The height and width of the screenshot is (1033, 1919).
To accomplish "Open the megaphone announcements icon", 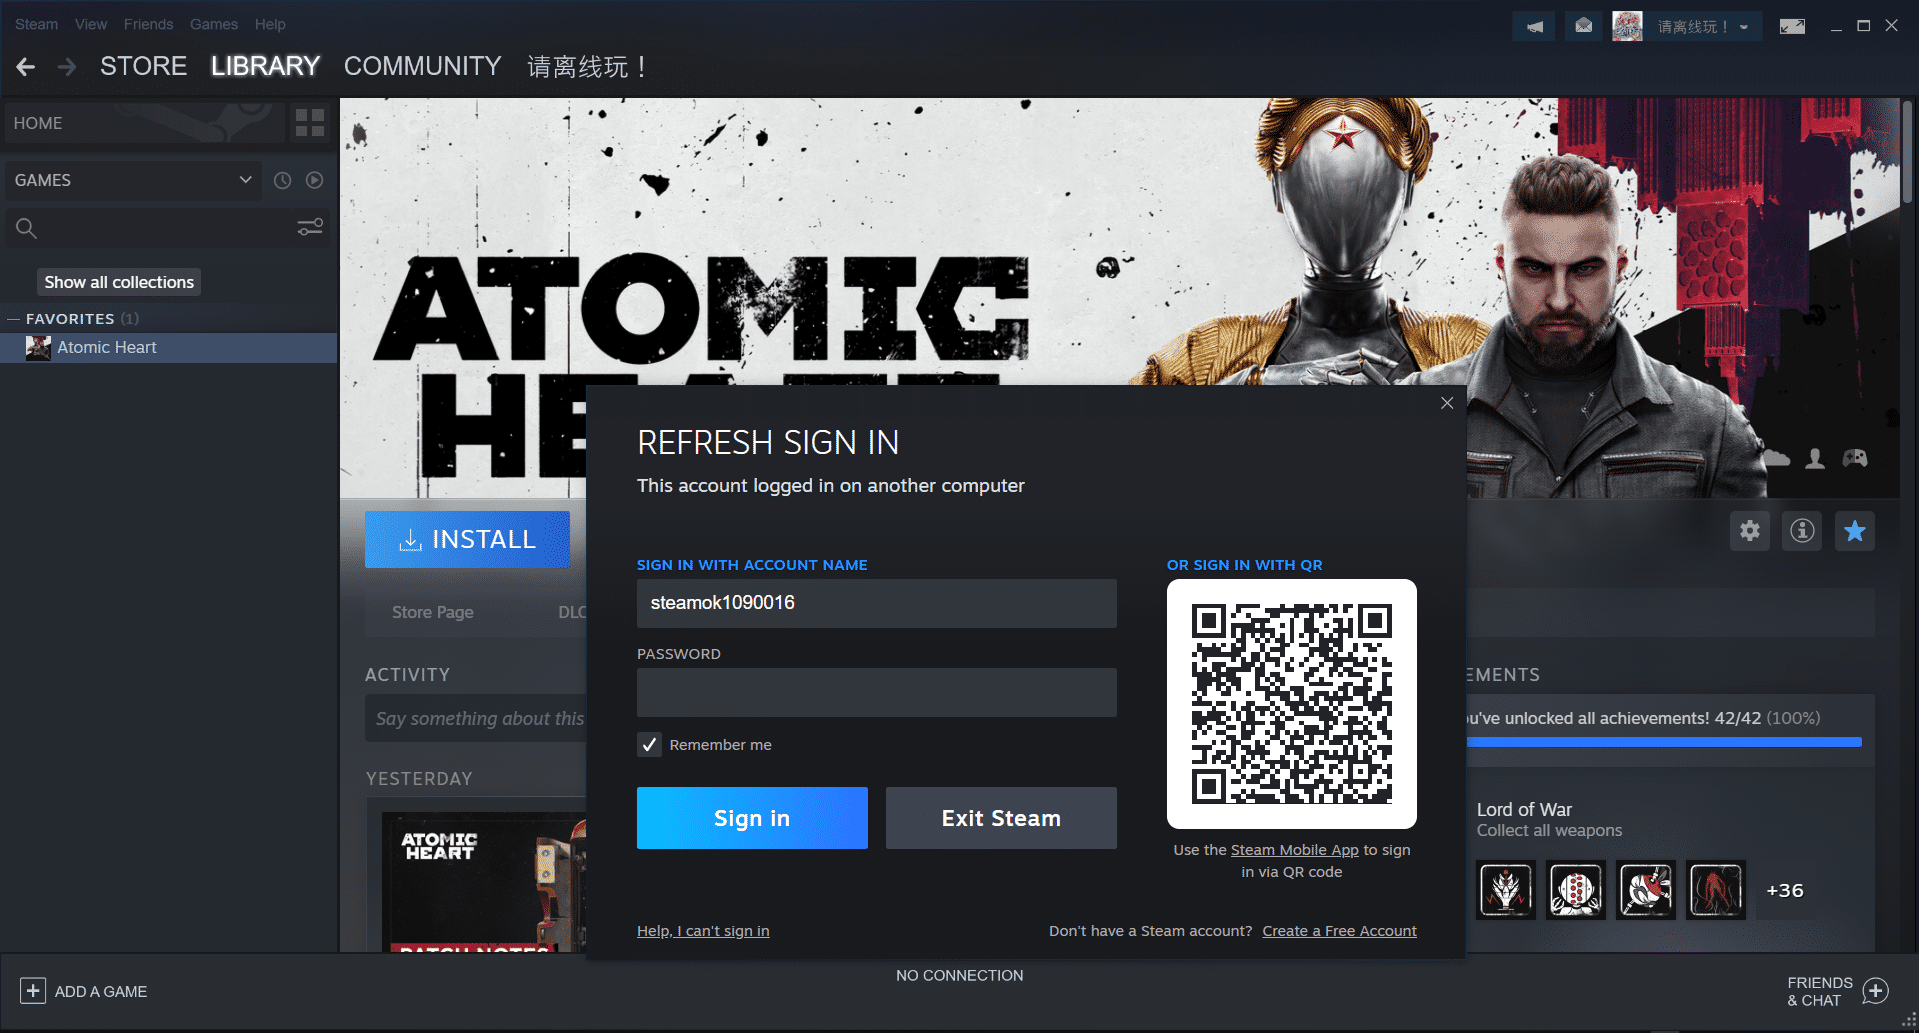I will click(x=1534, y=26).
